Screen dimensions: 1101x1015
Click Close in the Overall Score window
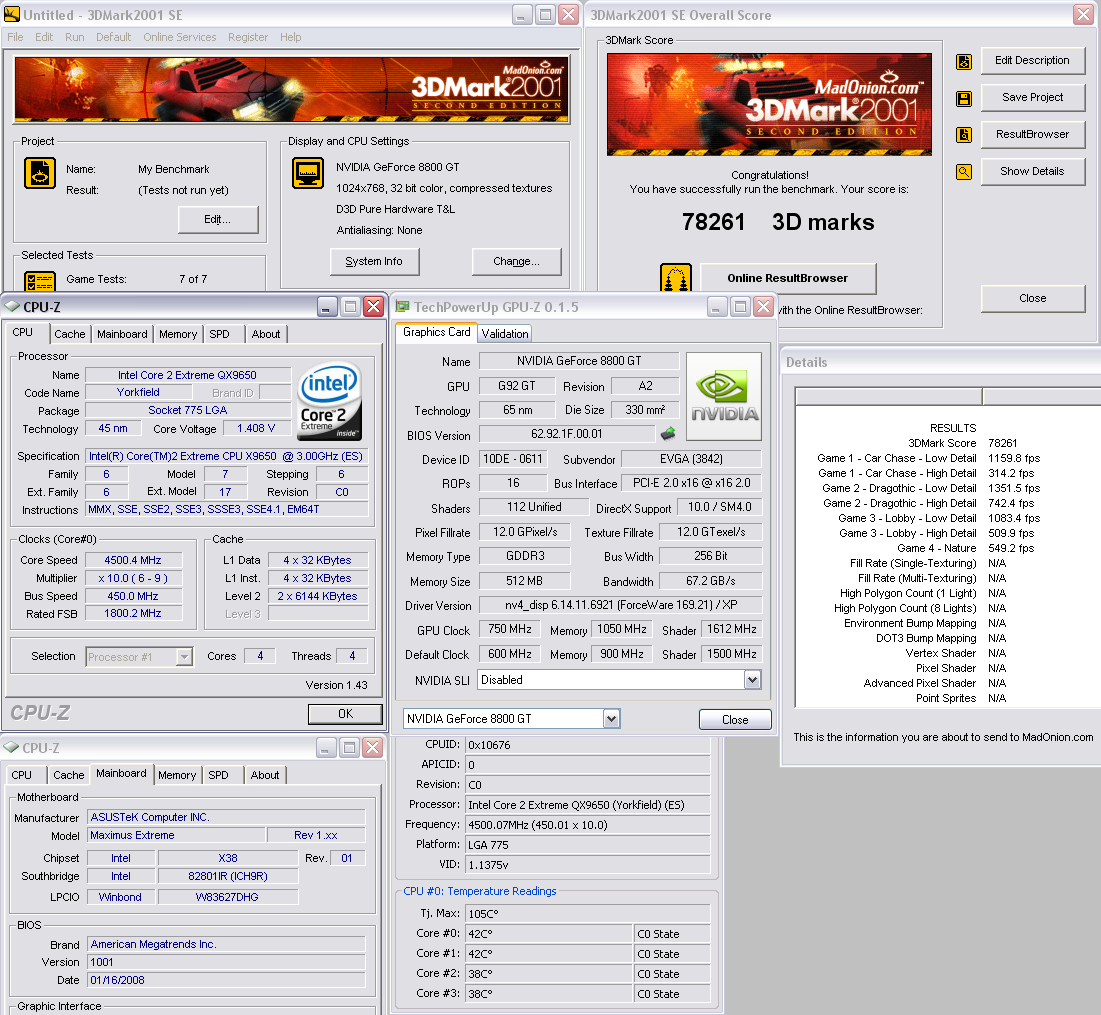[x=1032, y=298]
